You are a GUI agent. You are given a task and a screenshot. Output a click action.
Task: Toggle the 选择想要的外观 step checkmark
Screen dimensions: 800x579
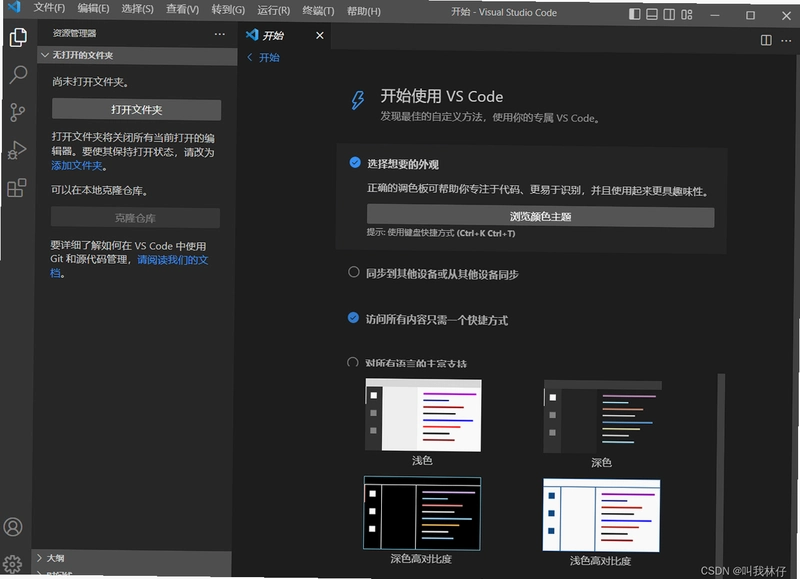355,162
